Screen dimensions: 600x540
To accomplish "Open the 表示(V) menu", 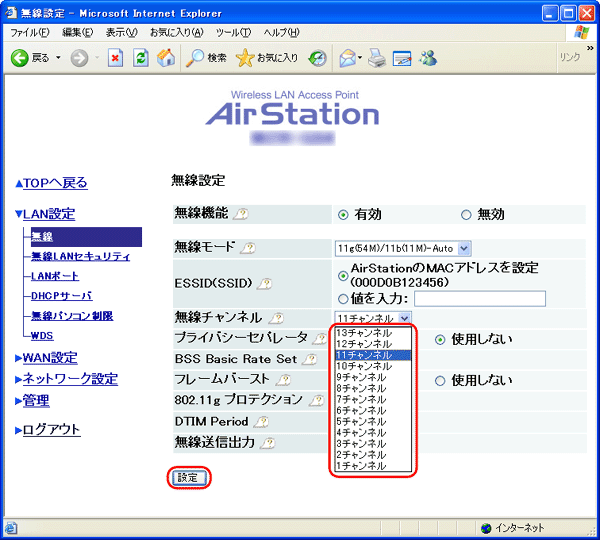I will (x=122, y=33).
